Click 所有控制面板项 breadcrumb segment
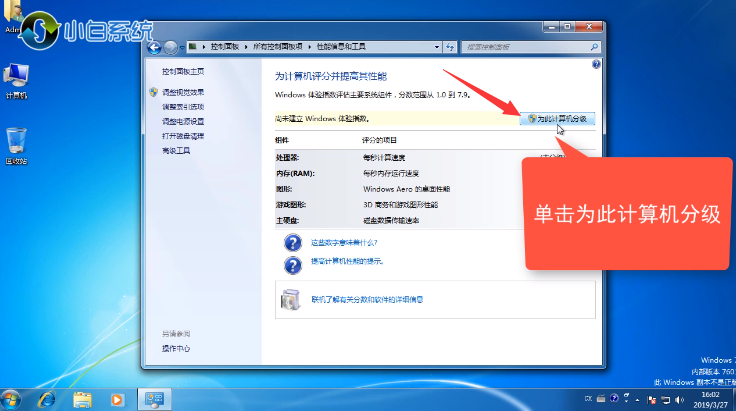 277,47
